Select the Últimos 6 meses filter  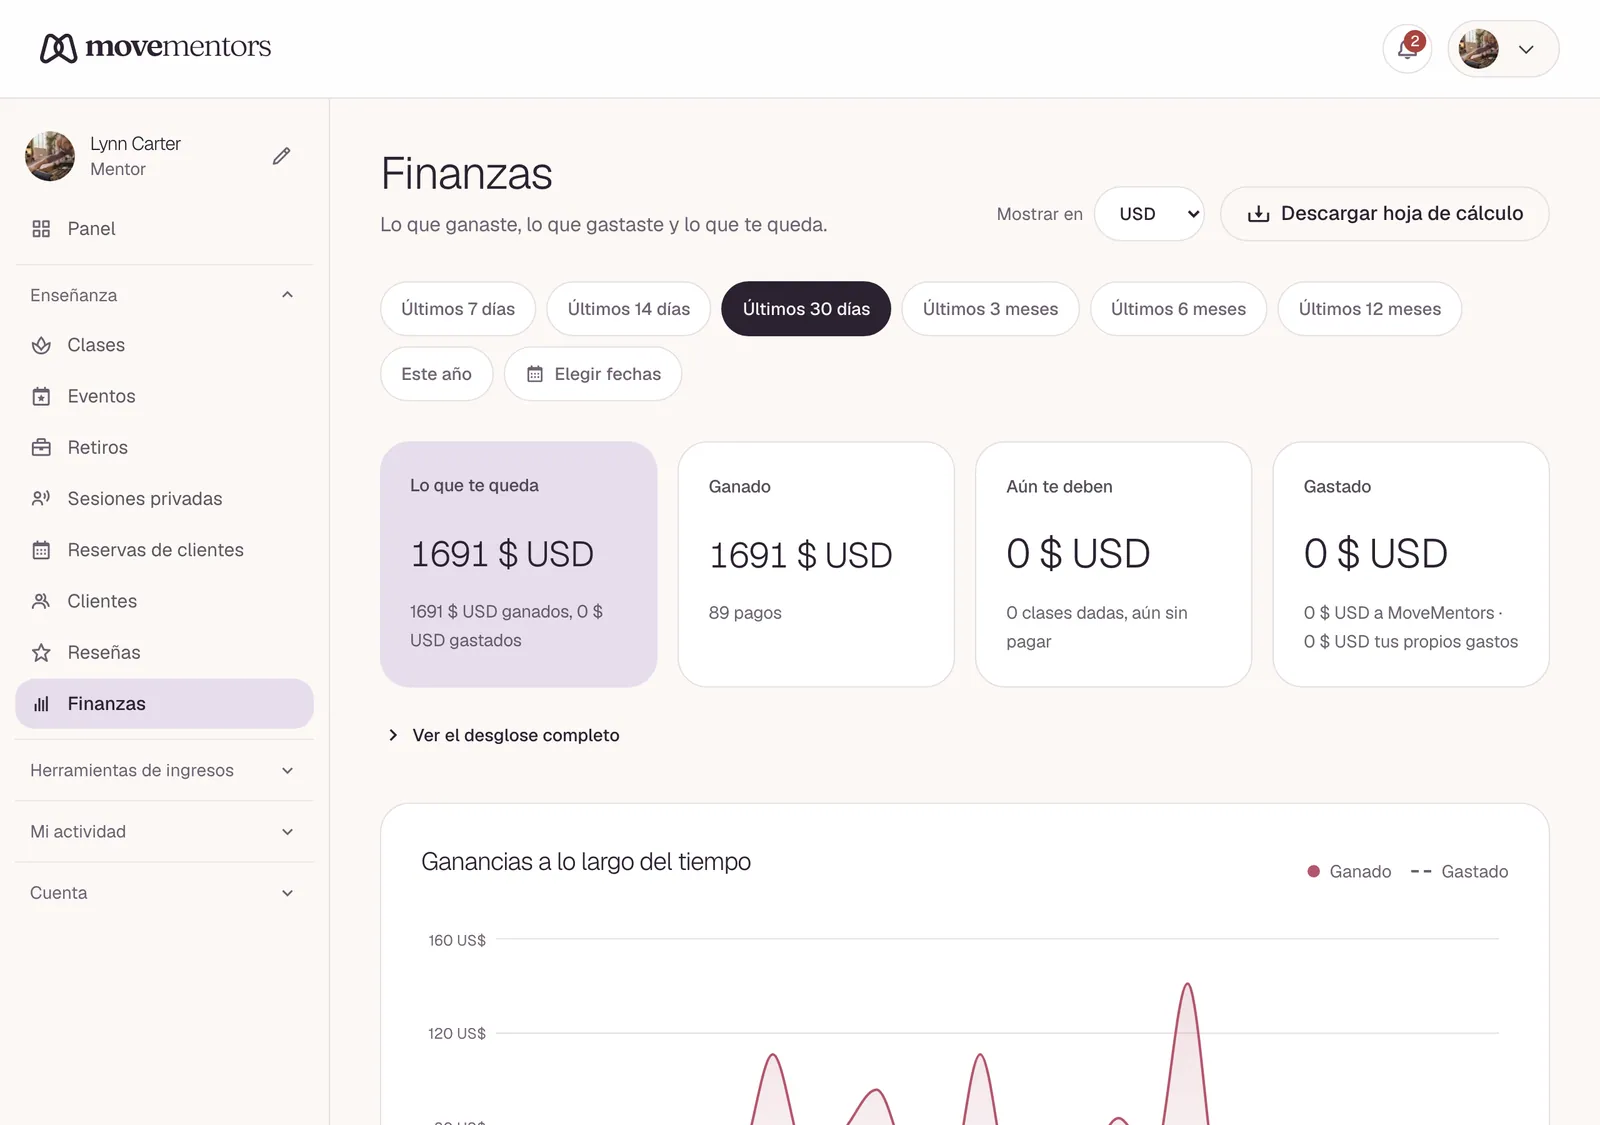[1178, 309]
